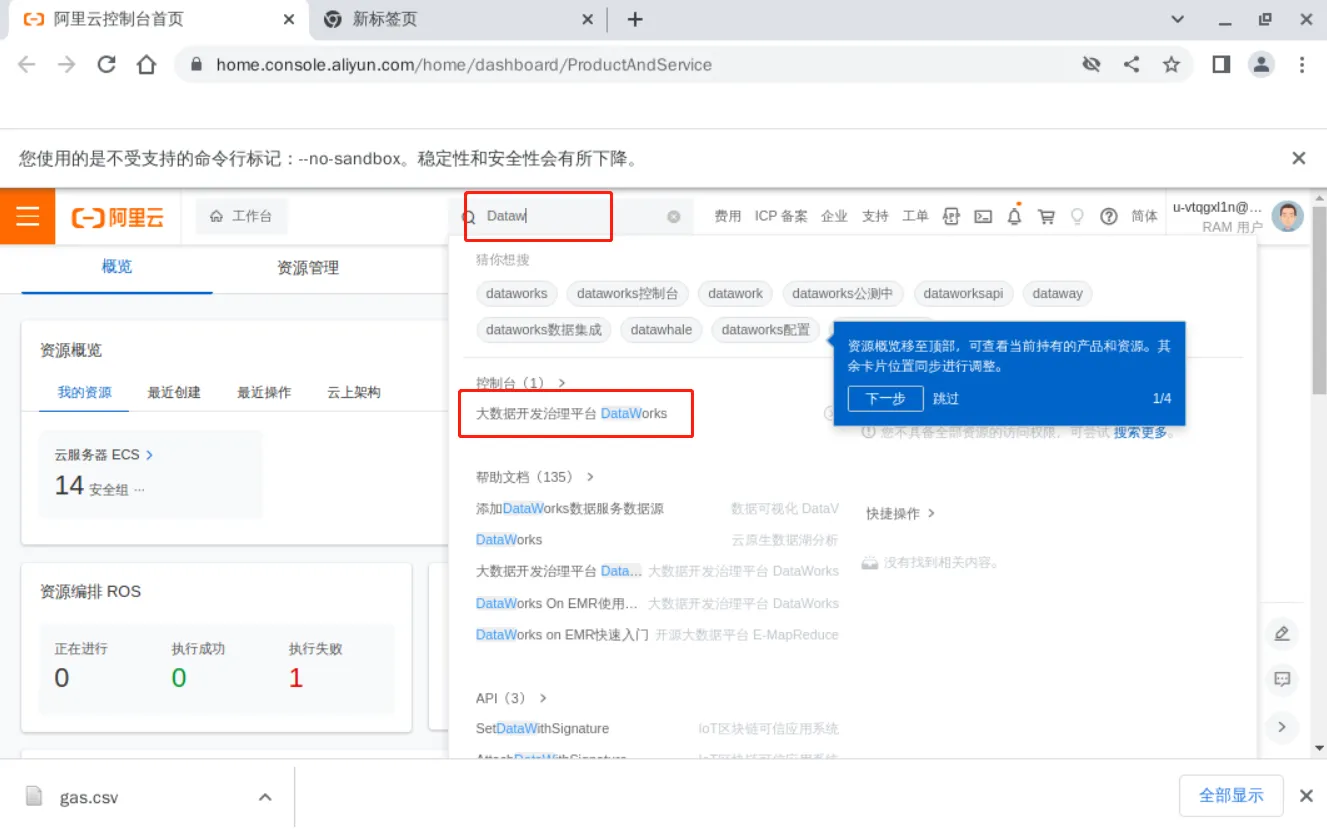Open the help question mark icon
The height and width of the screenshot is (832, 1327).
point(1108,216)
